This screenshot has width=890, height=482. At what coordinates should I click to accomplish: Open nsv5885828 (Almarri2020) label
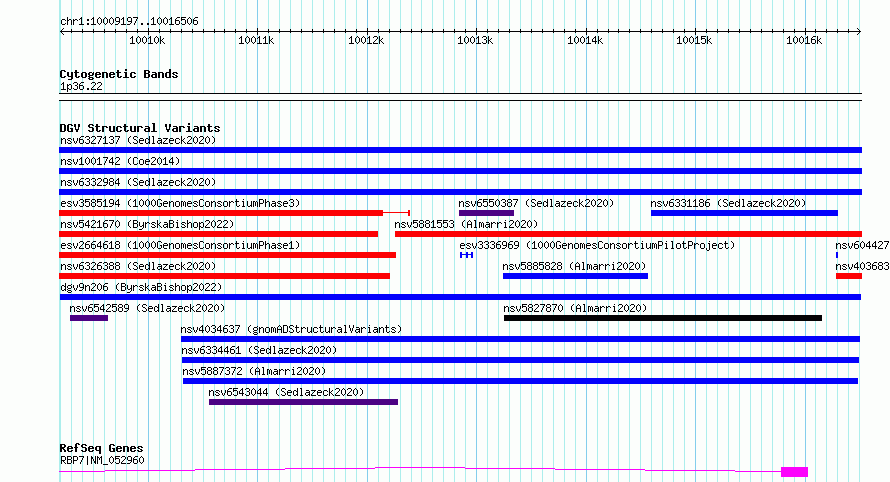(574, 266)
